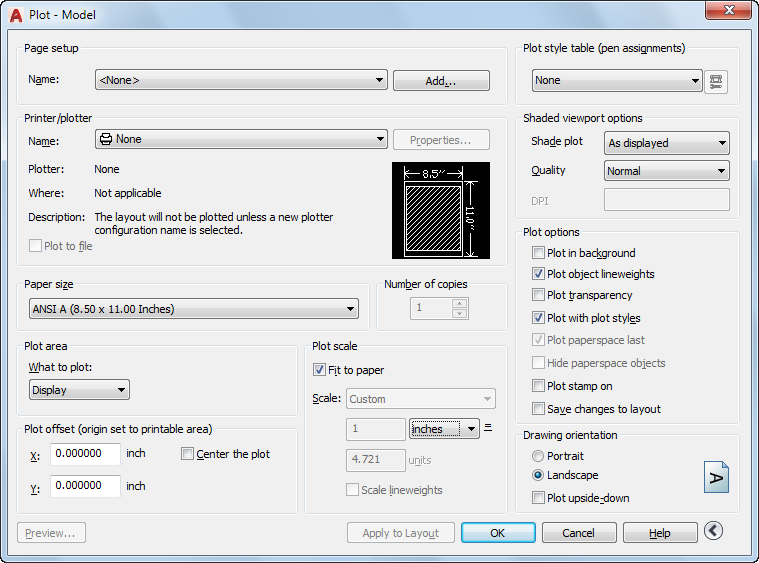This screenshot has height=563, width=759.
Task: Select the Portrait orientation radio button
Action: coord(539,456)
